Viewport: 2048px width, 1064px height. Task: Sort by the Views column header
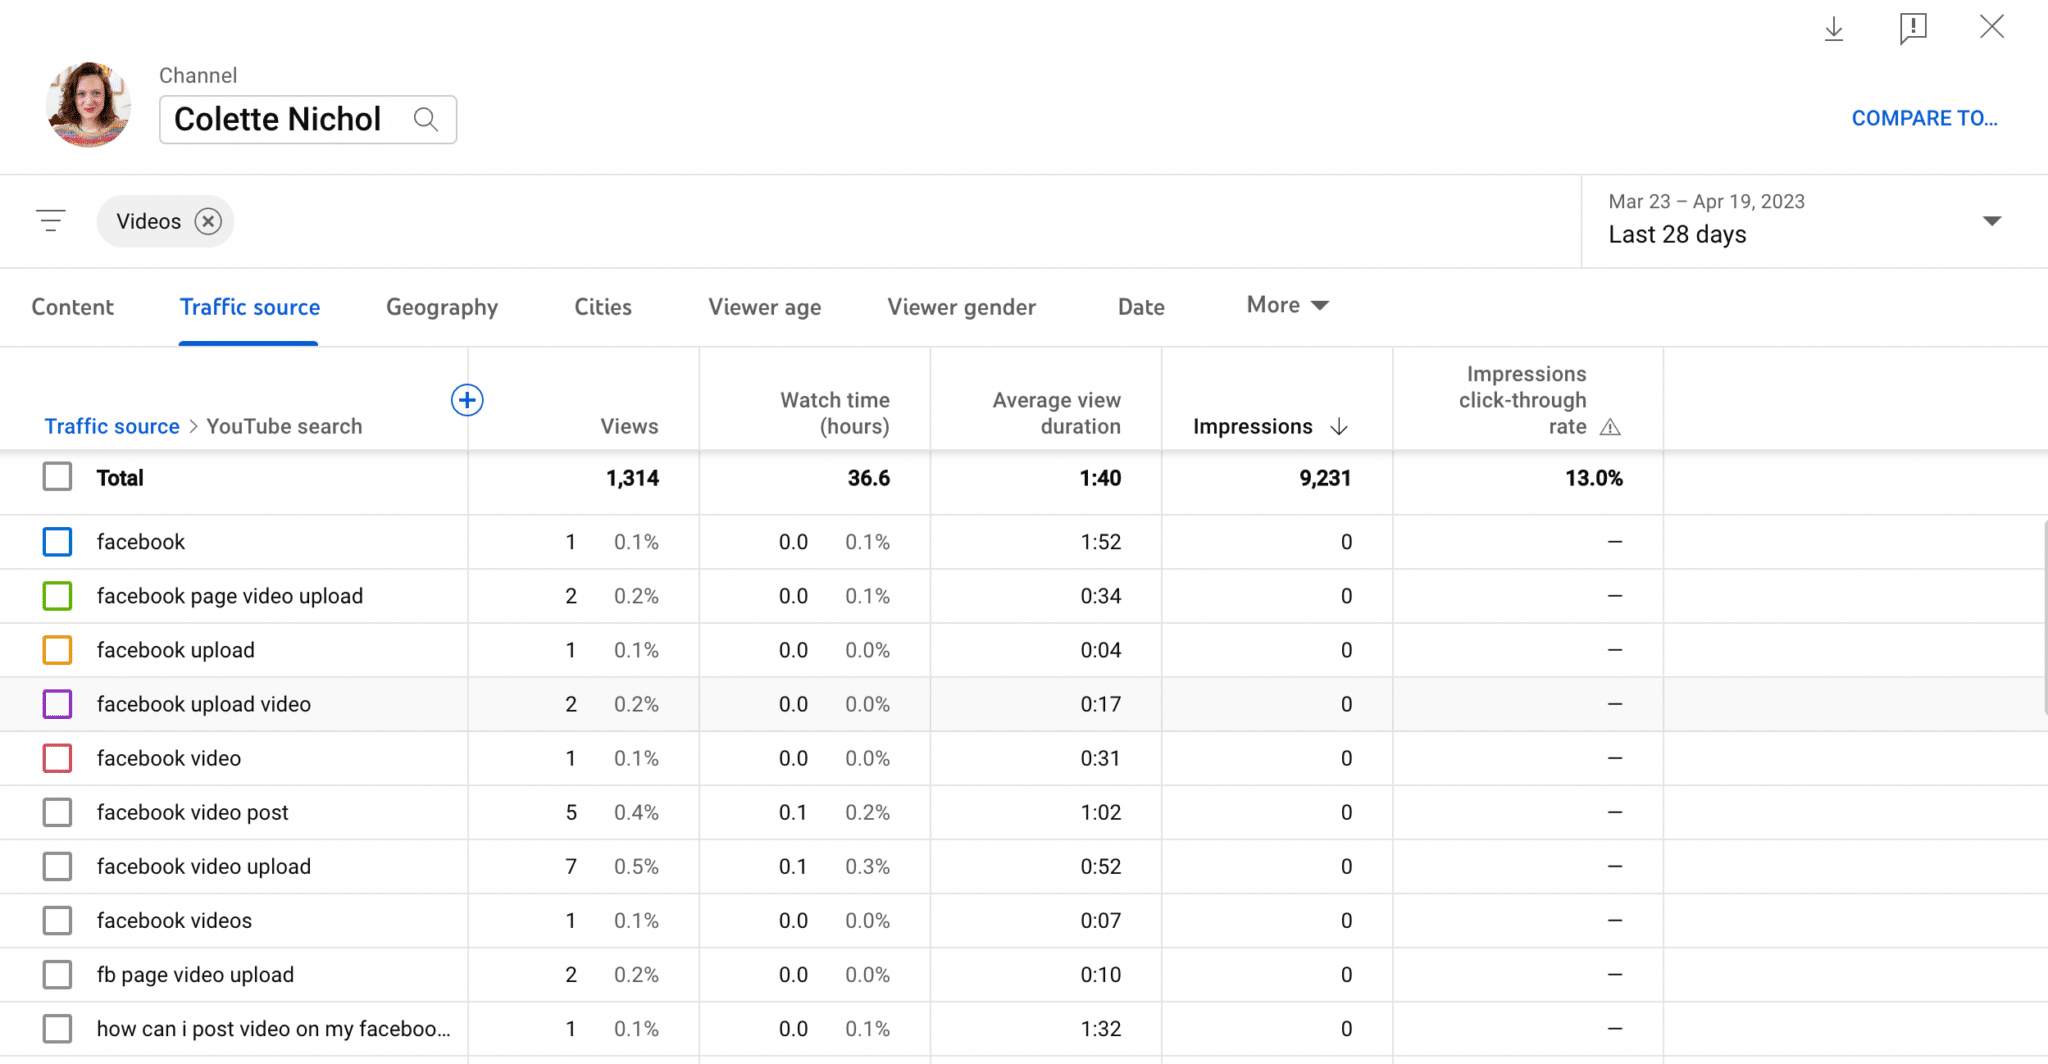pyautogui.click(x=629, y=426)
